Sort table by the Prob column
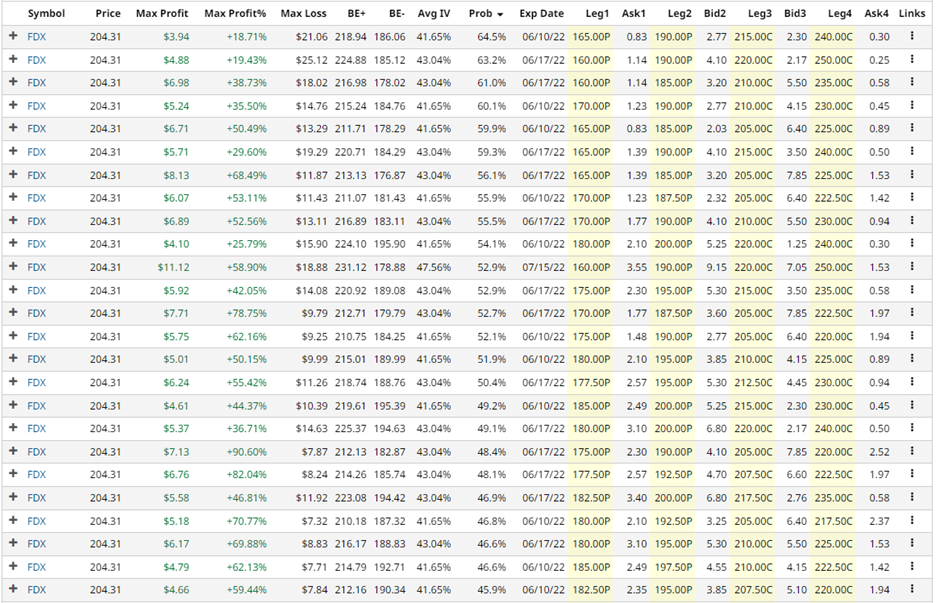Image resolution: width=940 pixels, height=603 pixels. 485,13
